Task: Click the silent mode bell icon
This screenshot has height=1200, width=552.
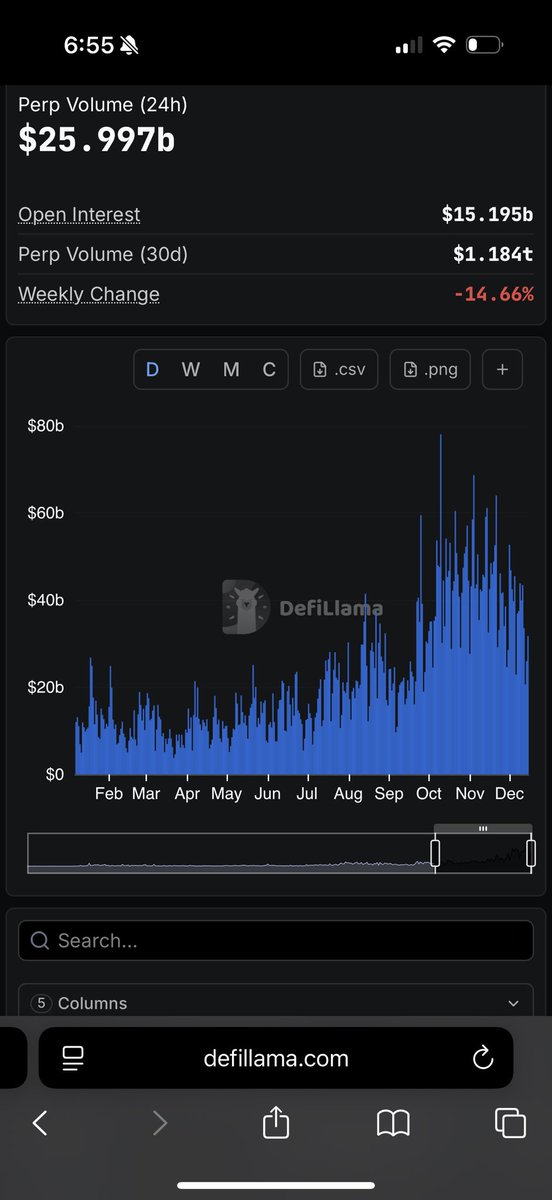Action: pyautogui.click(x=130, y=45)
